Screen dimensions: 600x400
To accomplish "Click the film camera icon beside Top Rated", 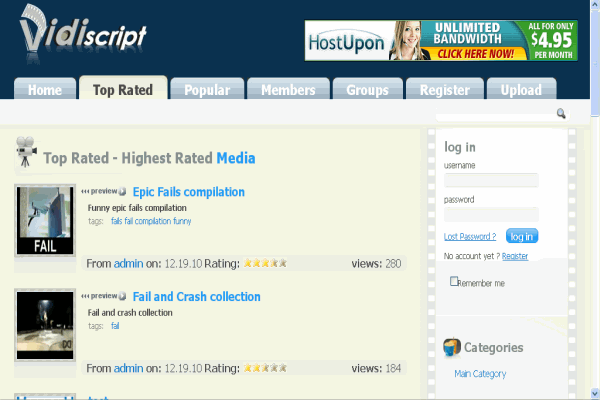I will 26,156.
